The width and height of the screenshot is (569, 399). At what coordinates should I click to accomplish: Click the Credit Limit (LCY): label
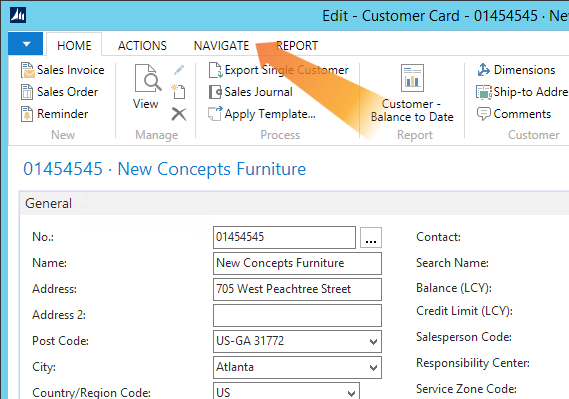(x=464, y=311)
